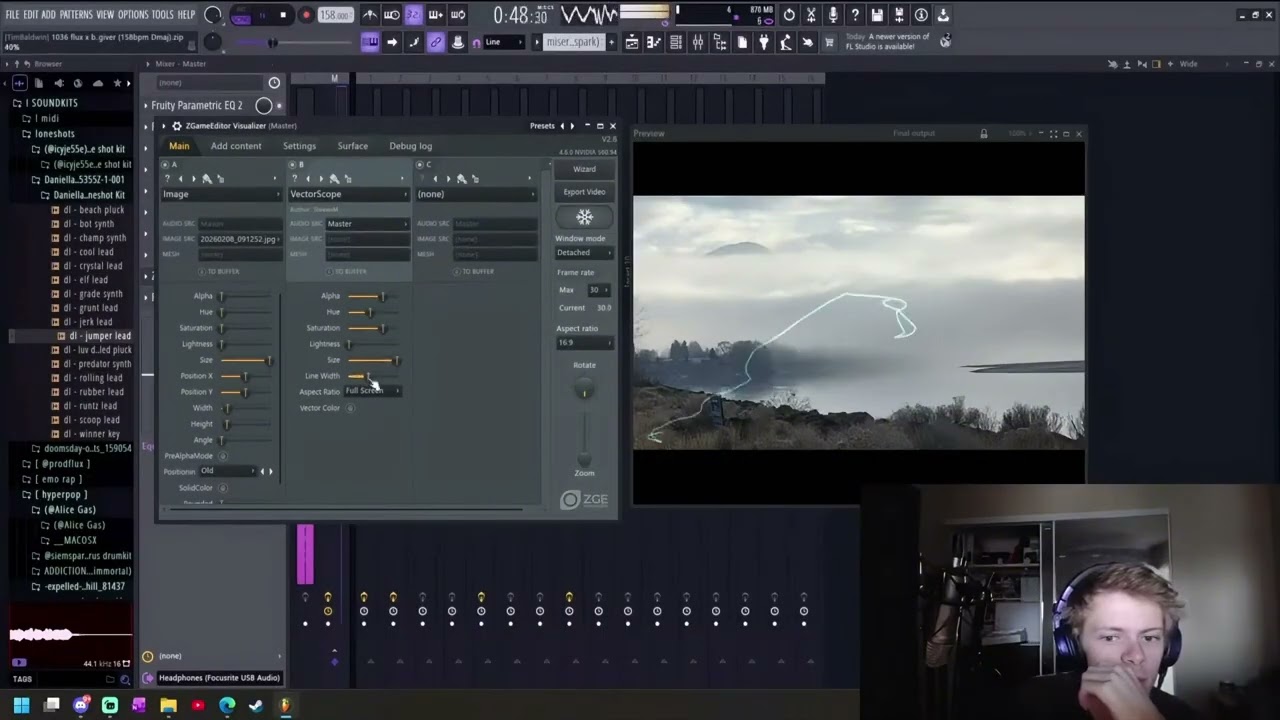Switch to the Settings tab
This screenshot has height=720, width=1280.
299,146
